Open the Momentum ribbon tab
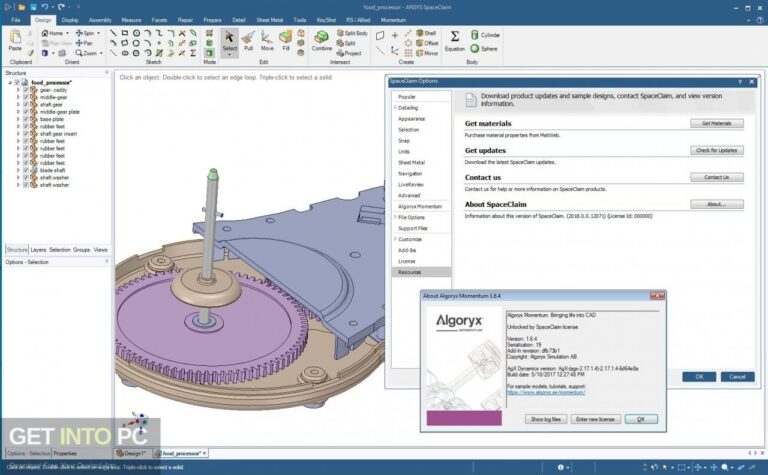 click(393, 20)
